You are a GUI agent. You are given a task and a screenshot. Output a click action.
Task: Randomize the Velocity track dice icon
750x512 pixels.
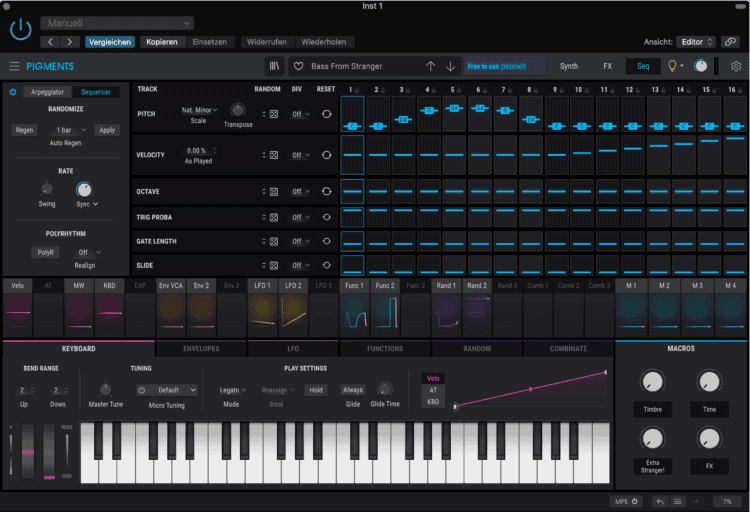click(274, 155)
